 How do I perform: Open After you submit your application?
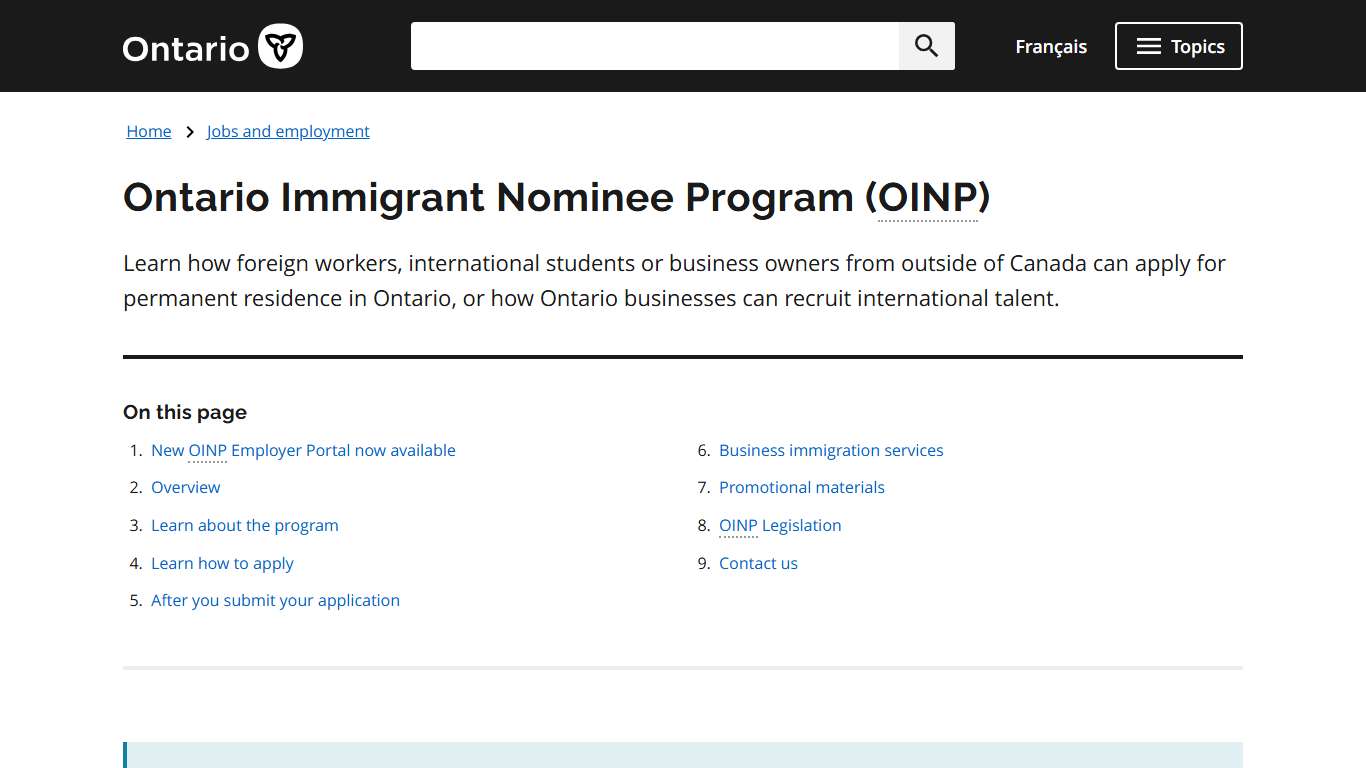[x=275, y=600]
